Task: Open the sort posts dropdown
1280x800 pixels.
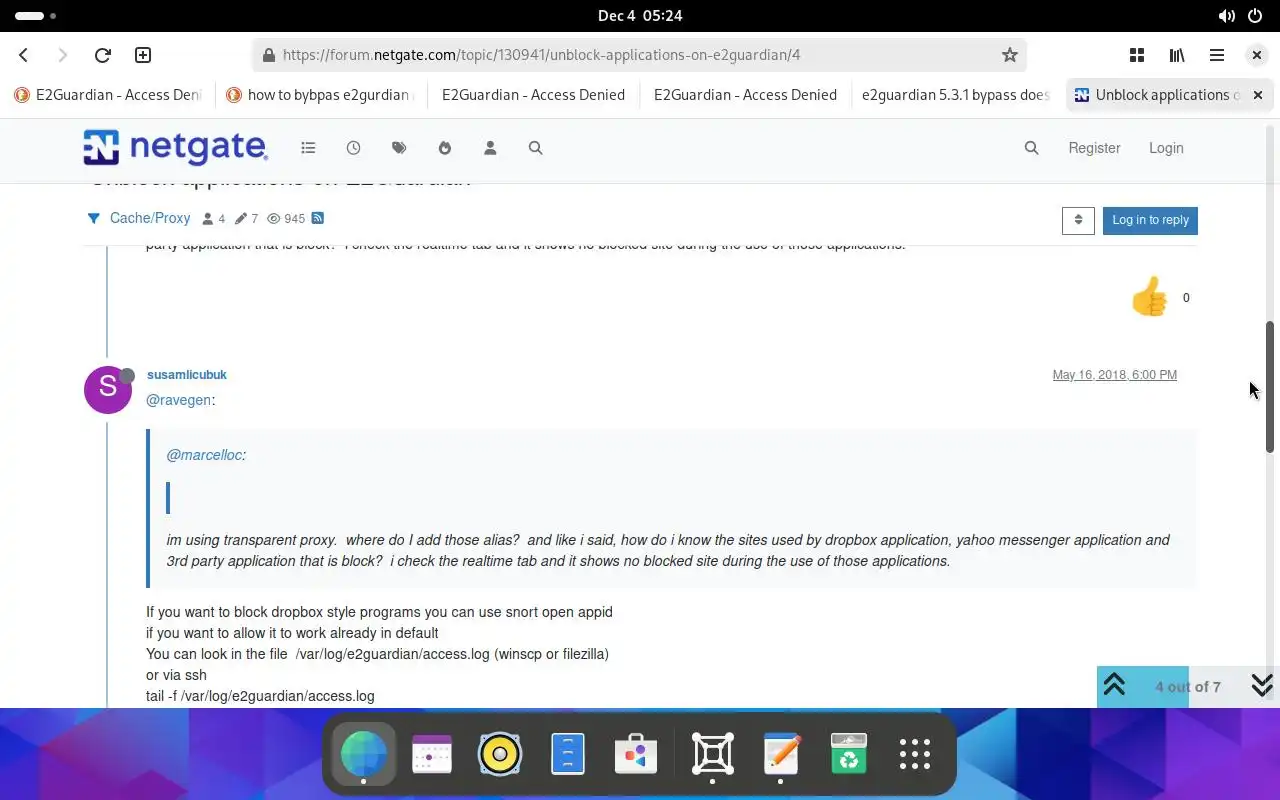Action: click(x=1078, y=220)
